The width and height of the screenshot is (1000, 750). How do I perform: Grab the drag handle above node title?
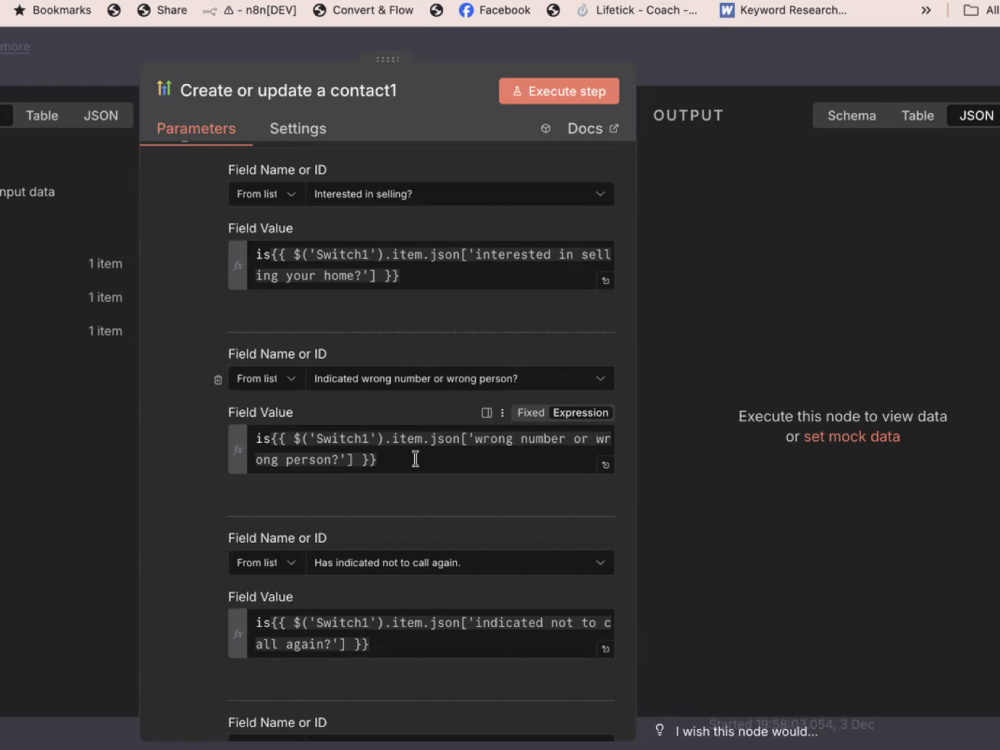[387, 59]
